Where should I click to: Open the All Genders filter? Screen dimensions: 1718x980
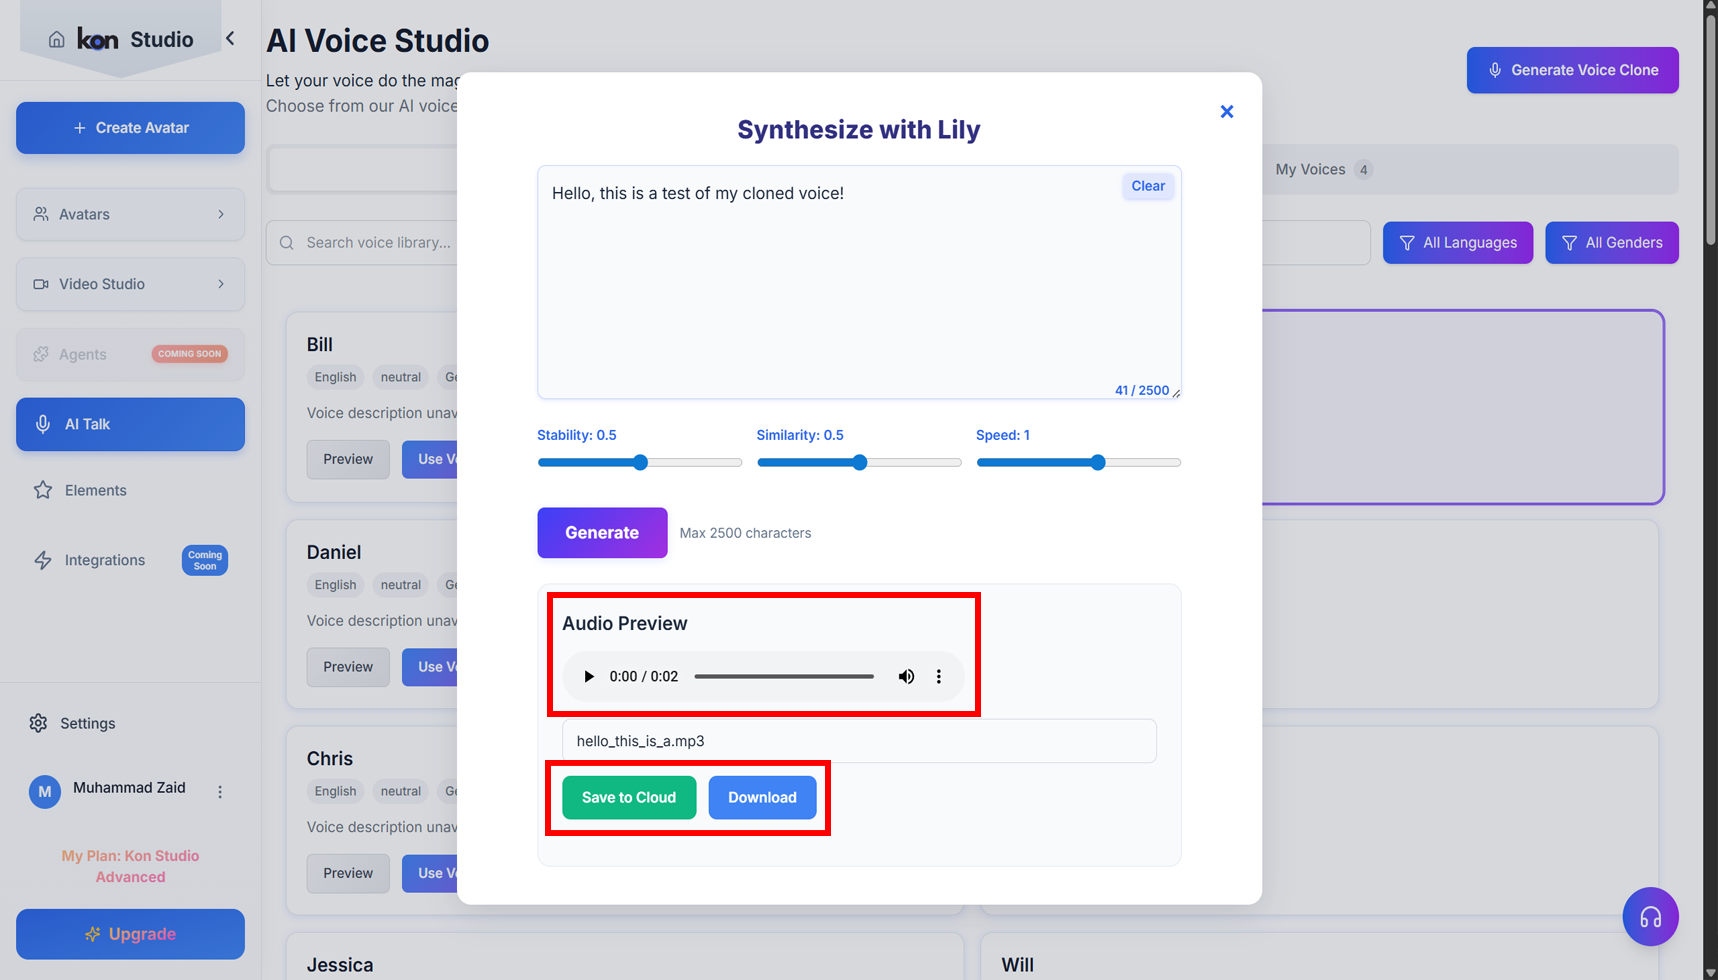point(1611,243)
